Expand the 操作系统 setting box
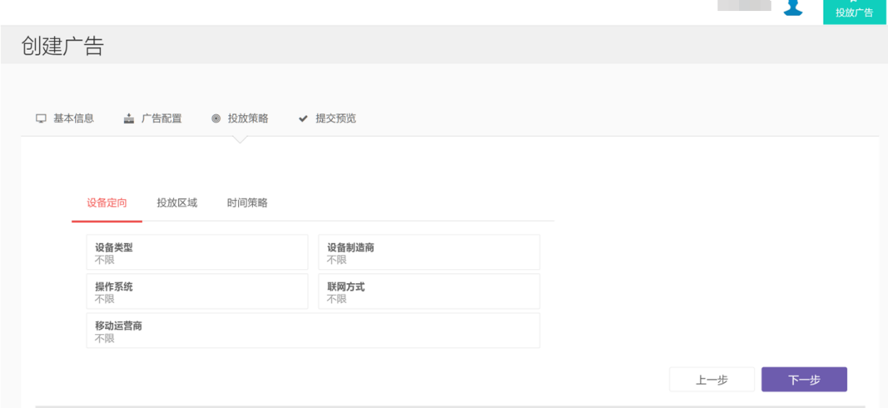The image size is (888, 408). click(197, 291)
